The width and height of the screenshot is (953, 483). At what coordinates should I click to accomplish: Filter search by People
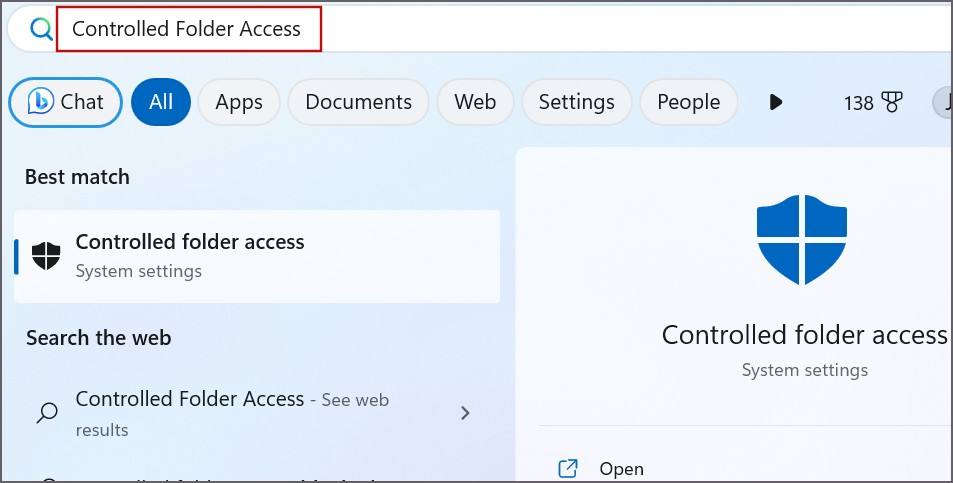tap(688, 102)
